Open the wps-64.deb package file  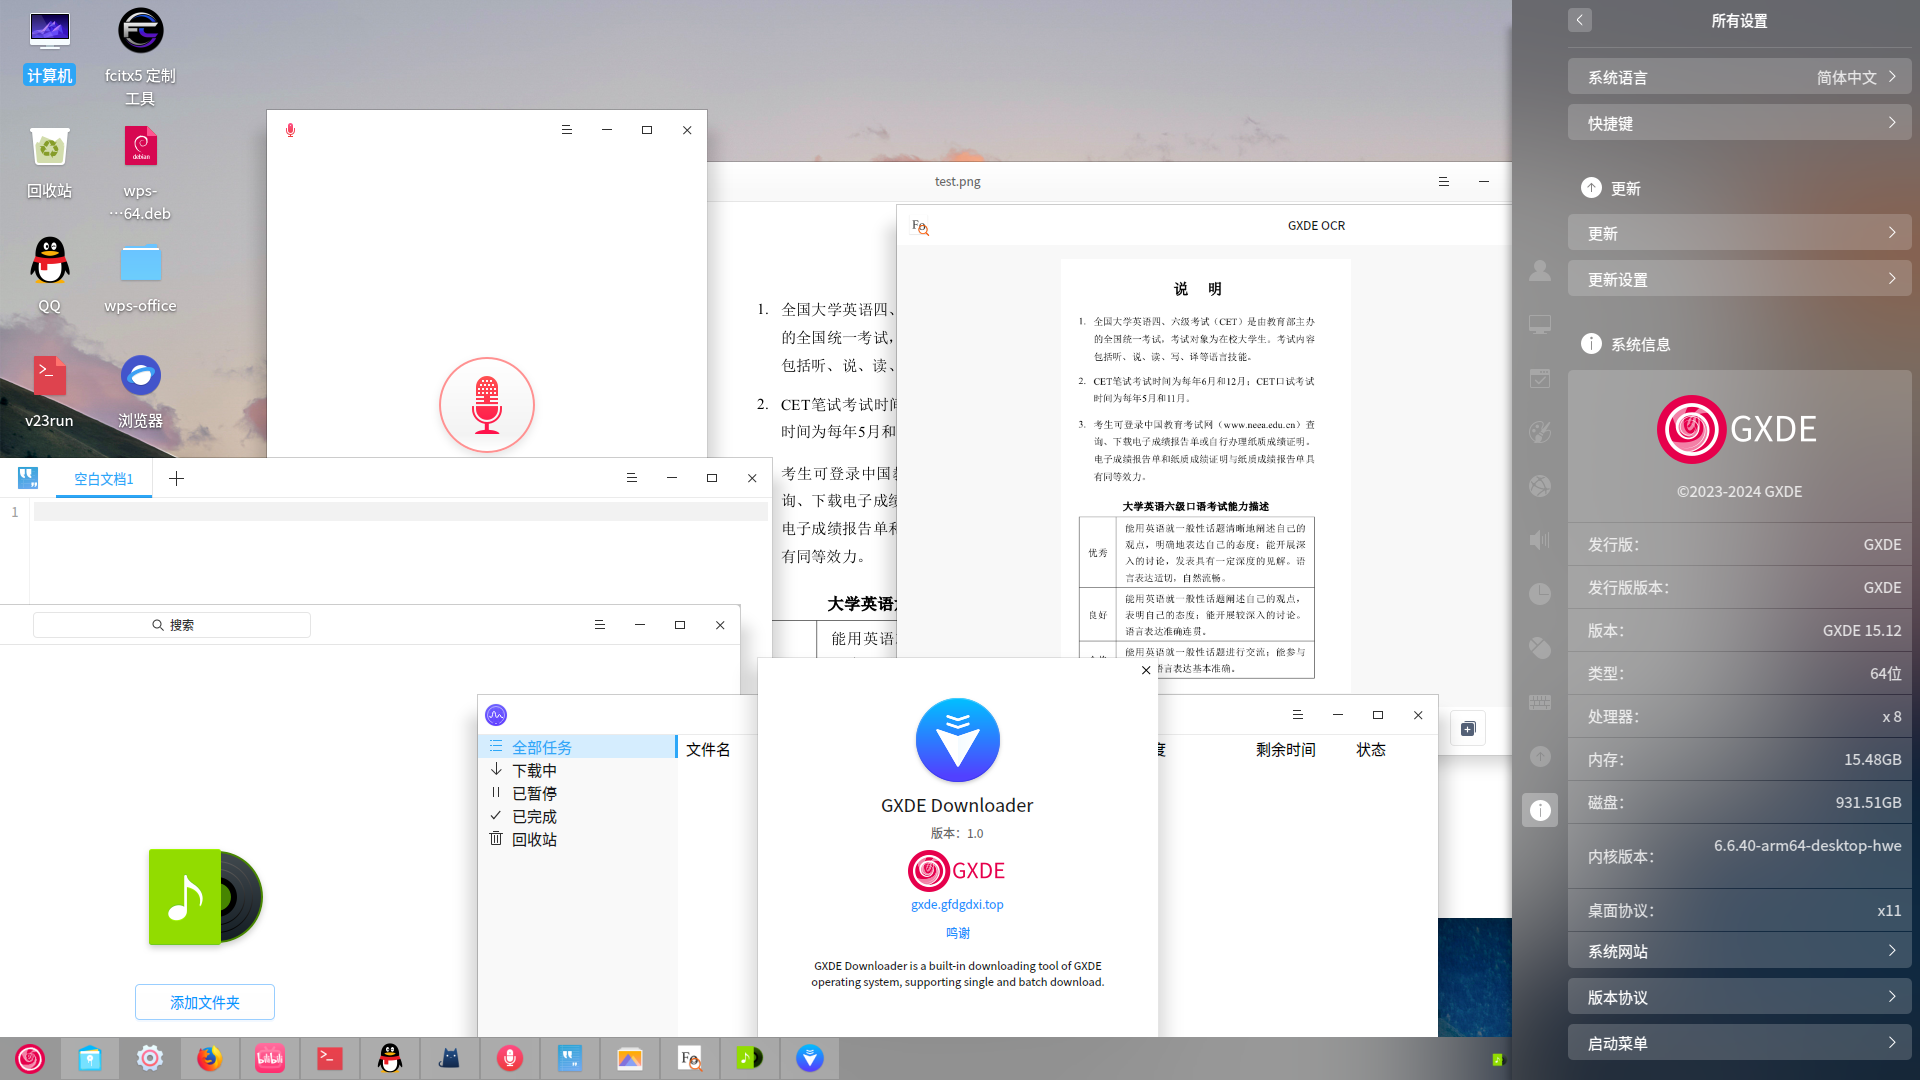tap(140, 172)
